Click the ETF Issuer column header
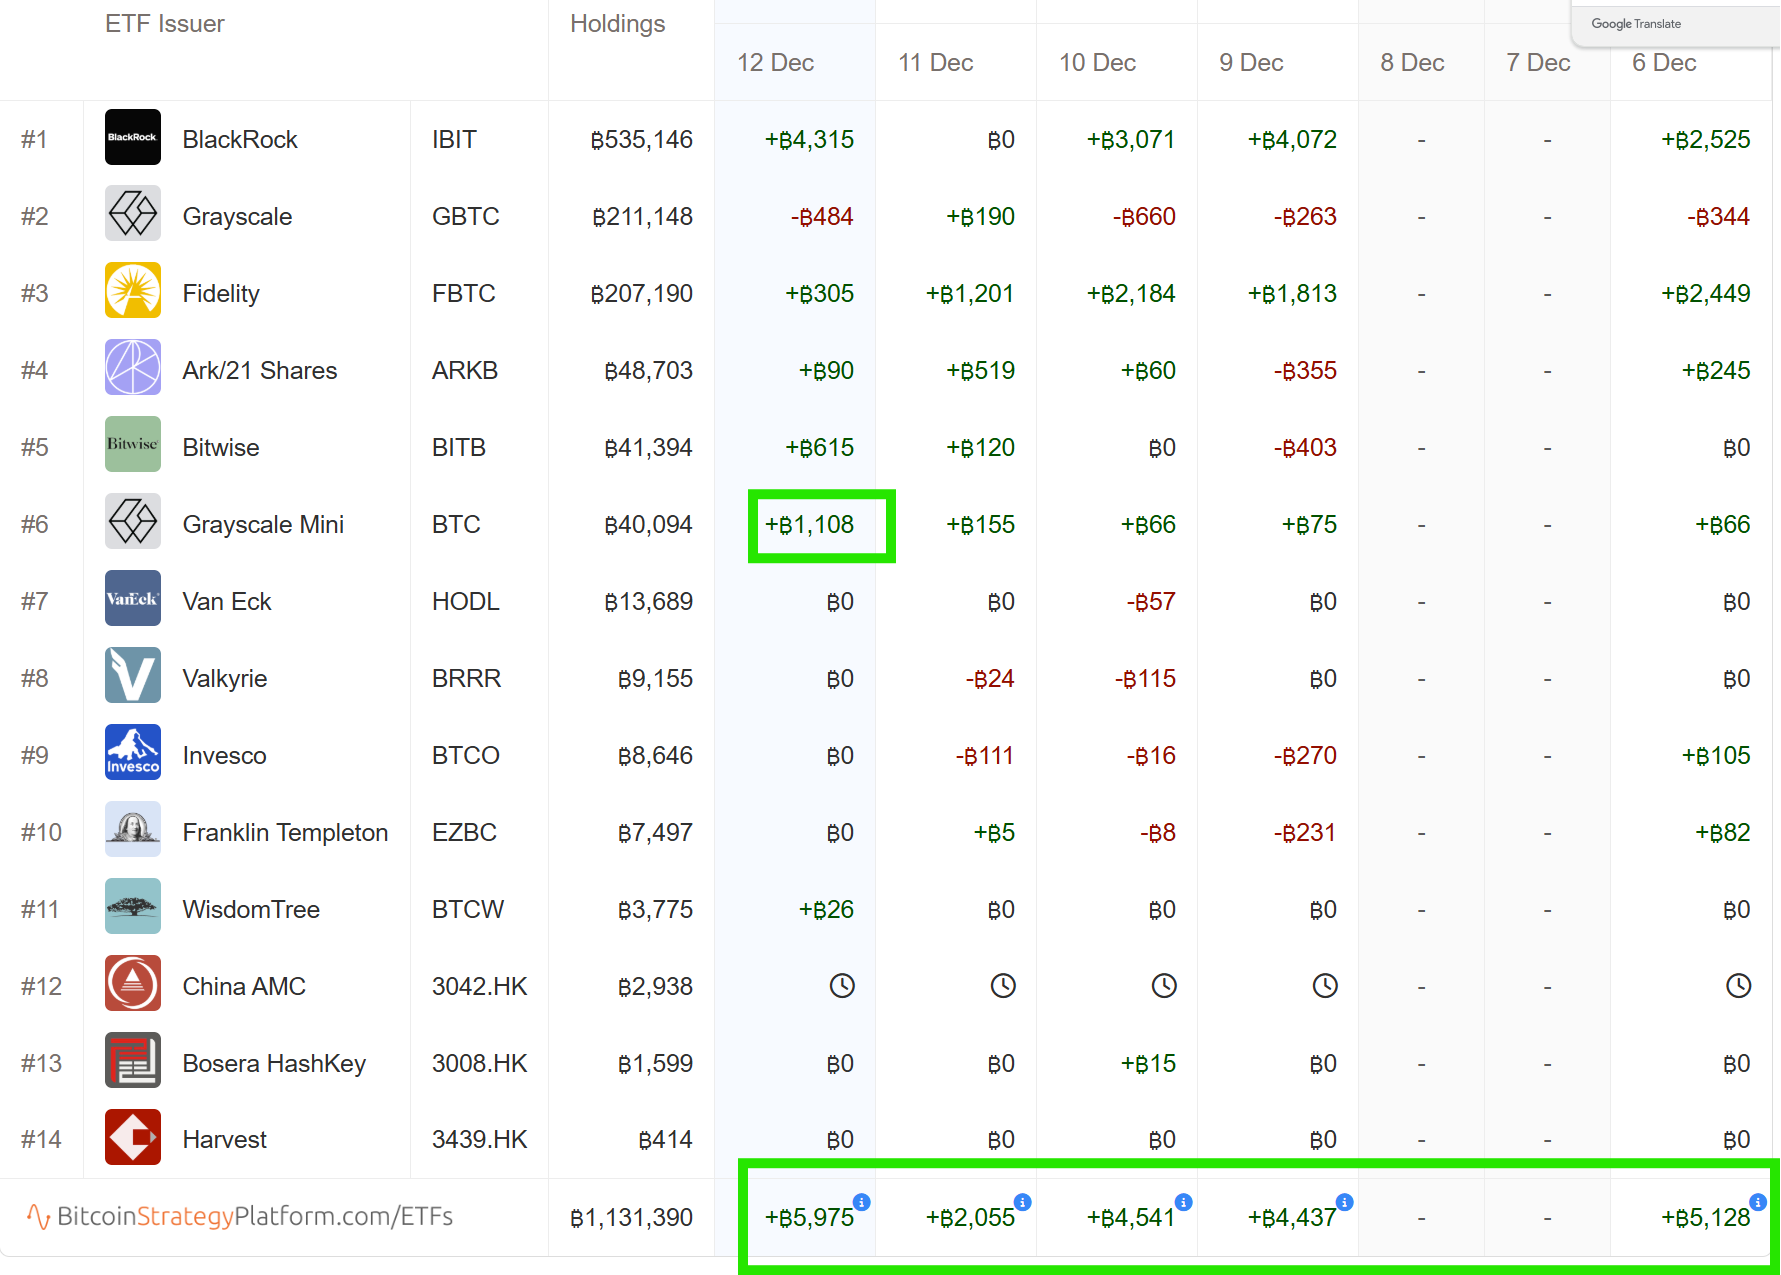Image resolution: width=1781 pixels, height=1275 pixels. (x=165, y=24)
